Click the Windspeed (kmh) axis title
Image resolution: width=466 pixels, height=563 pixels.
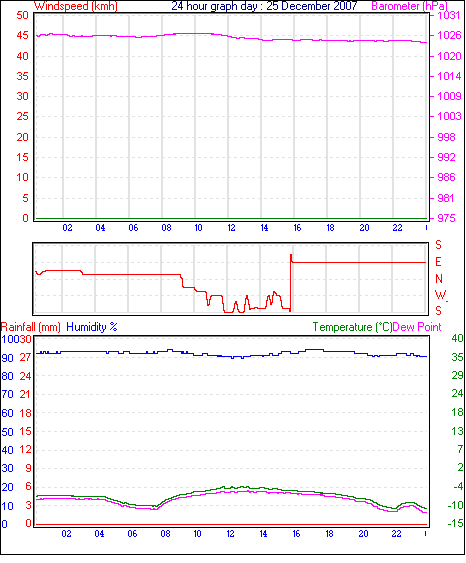pos(76,6)
